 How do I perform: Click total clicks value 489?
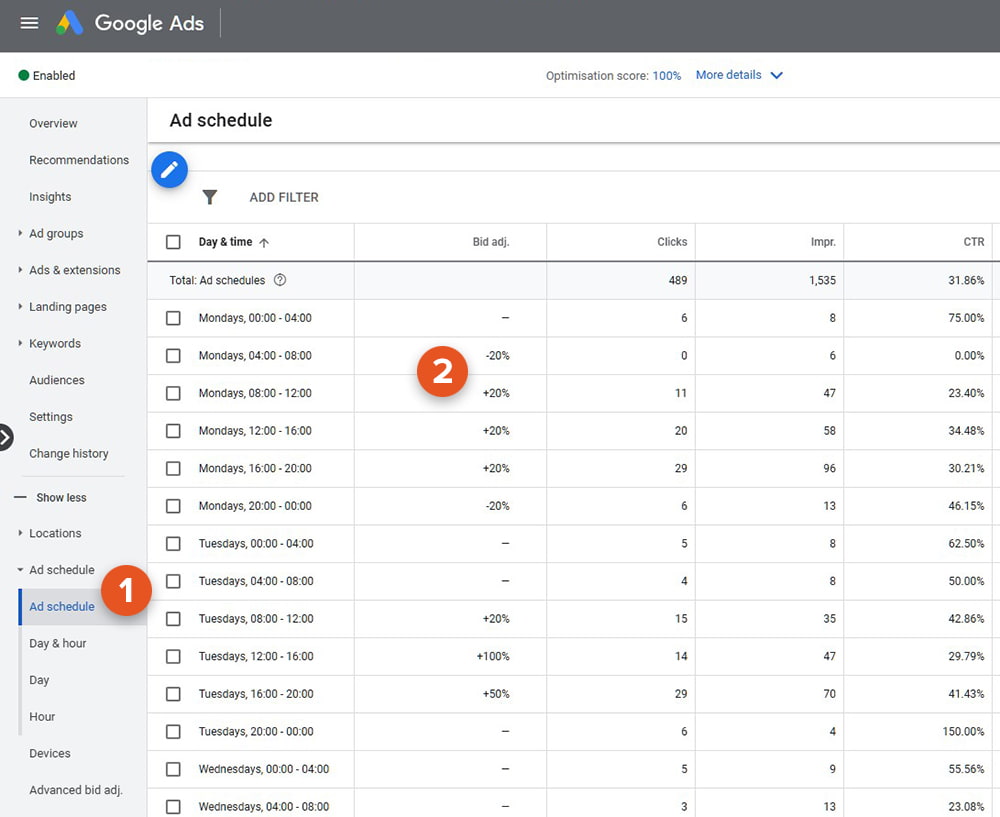(x=678, y=281)
